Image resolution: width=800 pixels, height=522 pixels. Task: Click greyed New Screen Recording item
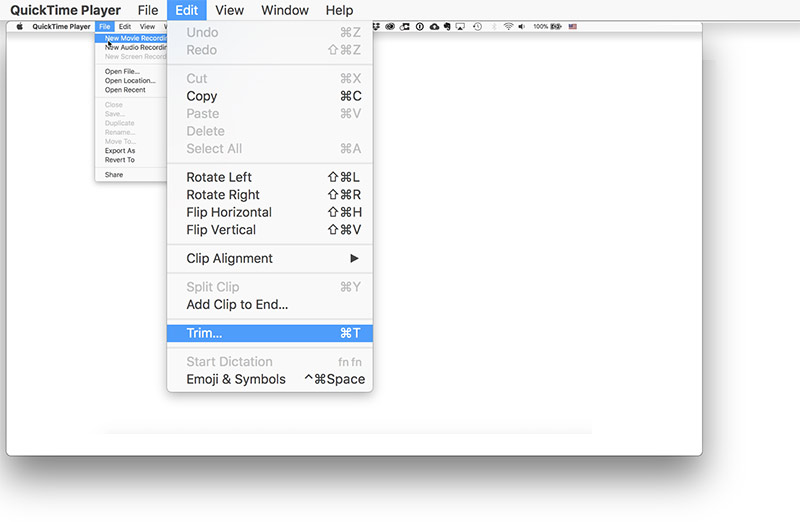click(x=131, y=57)
